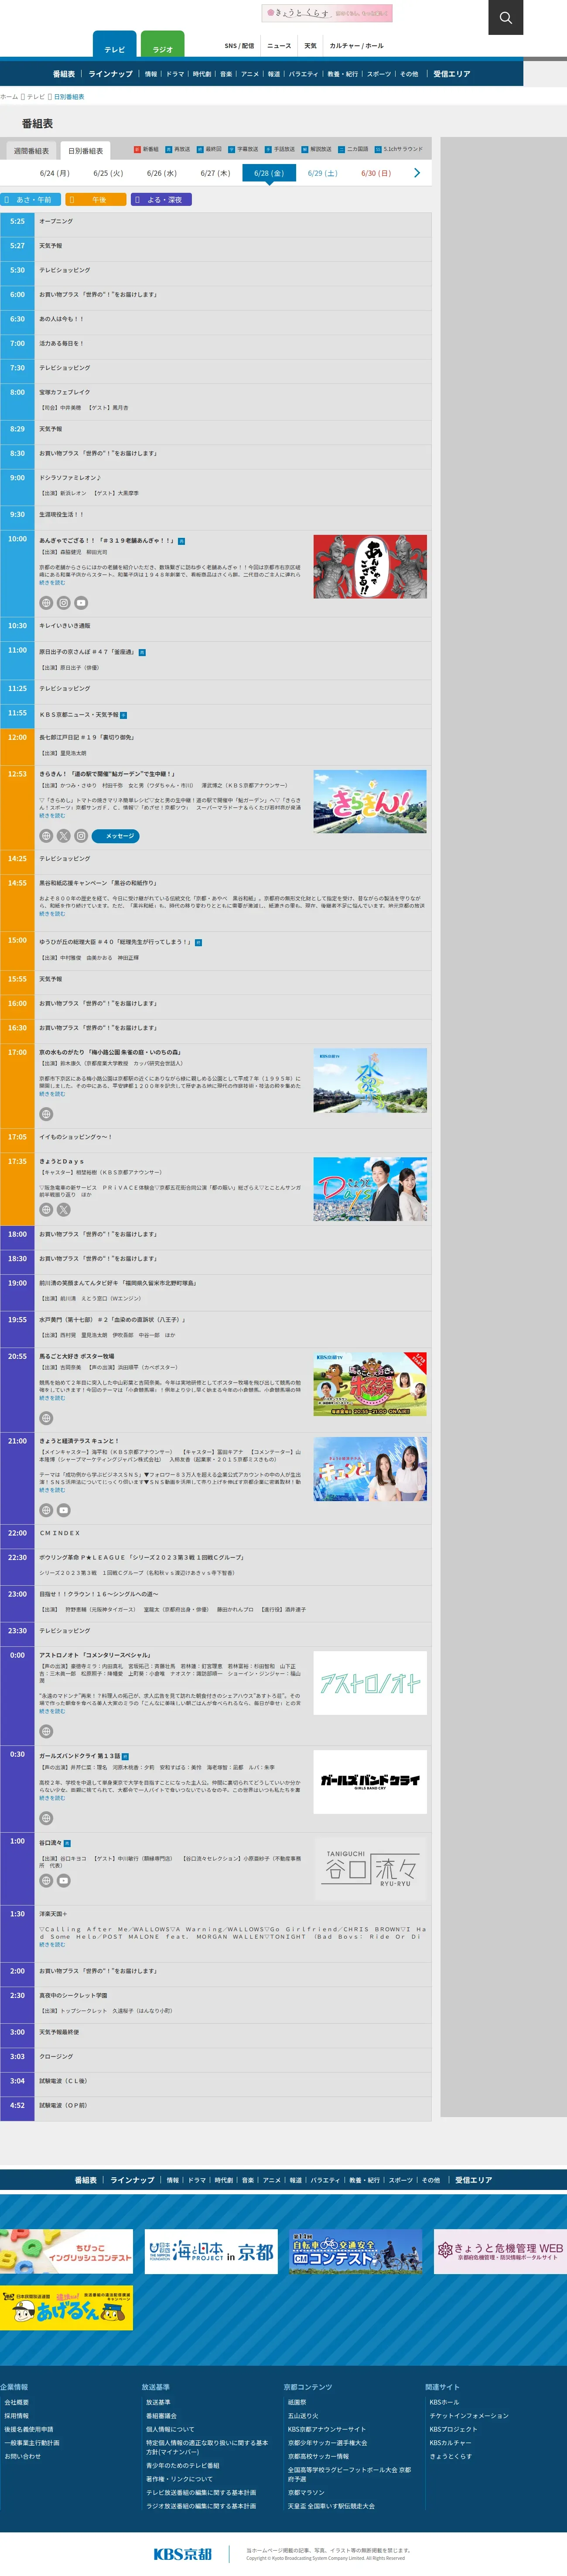Viewport: 567px width, 2576px height.
Task: Open the きらきん! program thumbnail
Action: click(x=370, y=802)
